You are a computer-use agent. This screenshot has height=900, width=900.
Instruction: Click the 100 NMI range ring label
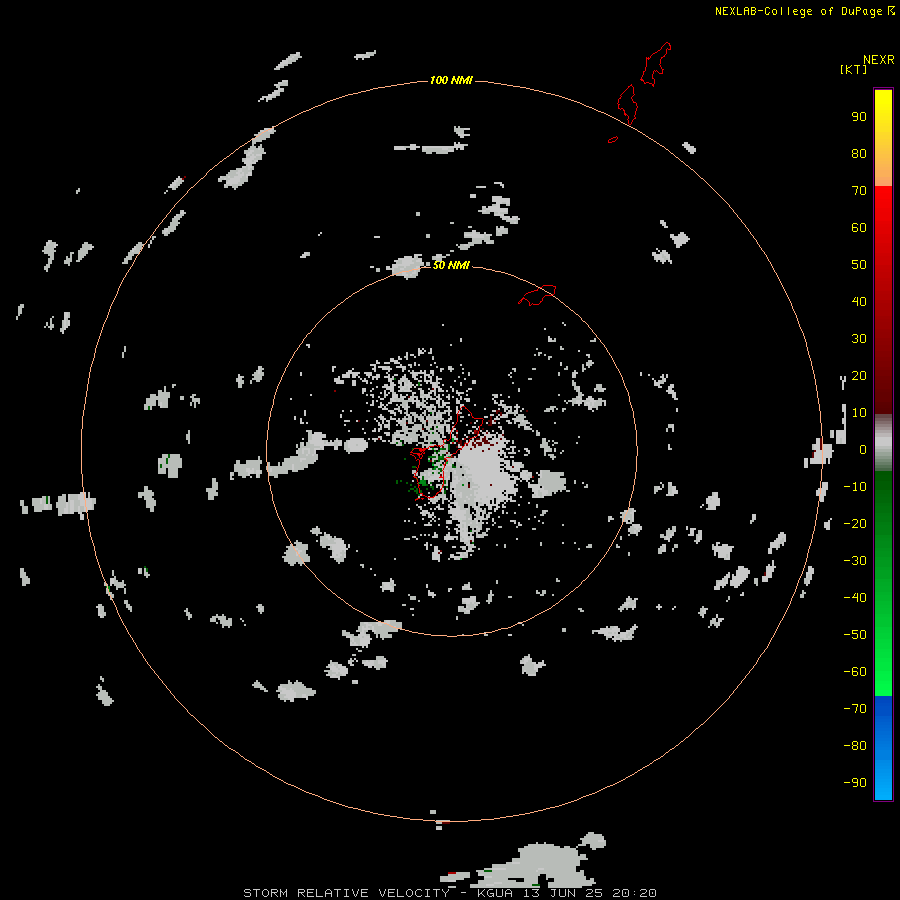pyautogui.click(x=451, y=80)
